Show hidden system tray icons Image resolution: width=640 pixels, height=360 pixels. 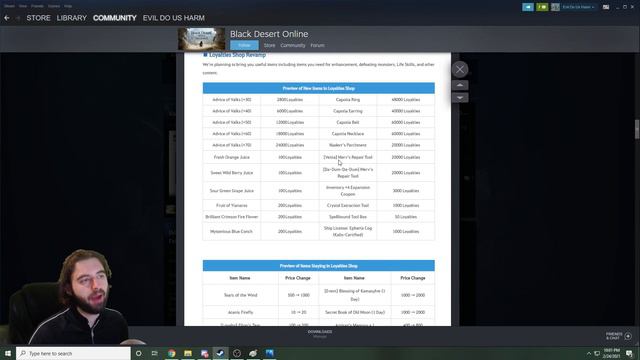(x=589, y=353)
